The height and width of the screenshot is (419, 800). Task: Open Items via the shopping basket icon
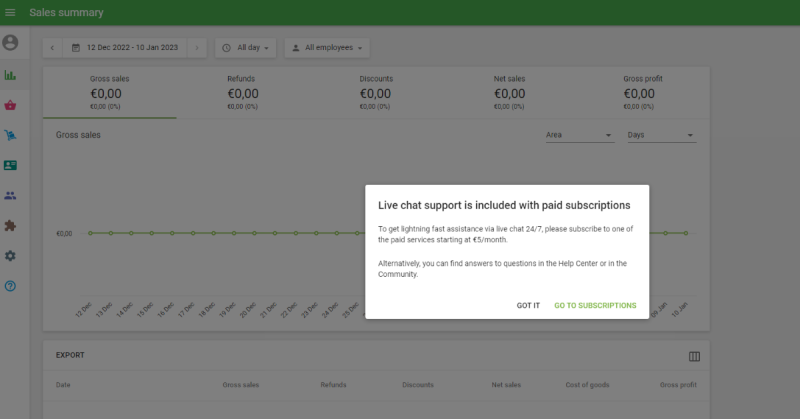[11, 105]
